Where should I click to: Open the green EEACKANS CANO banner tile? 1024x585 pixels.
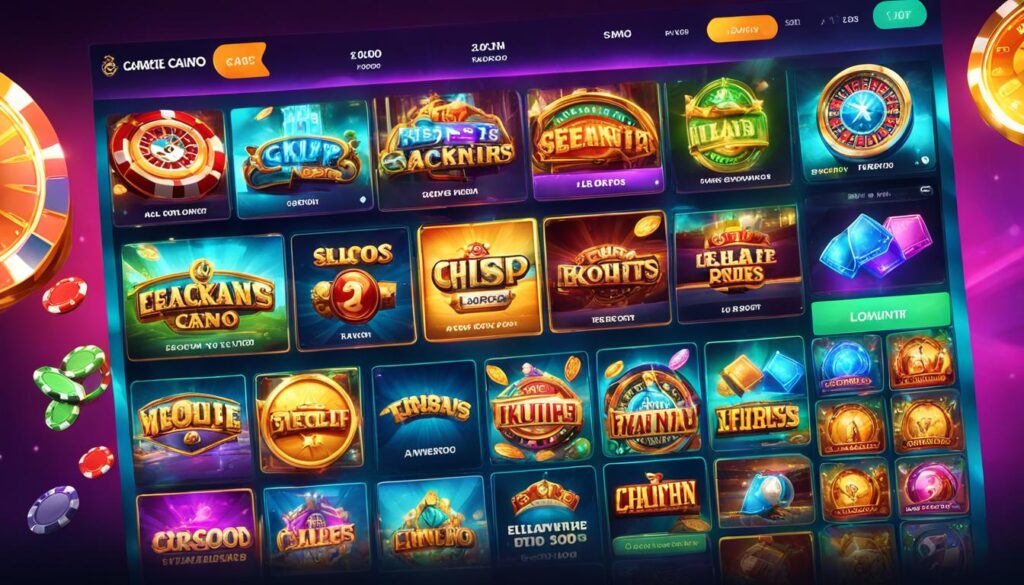[x=205, y=298]
